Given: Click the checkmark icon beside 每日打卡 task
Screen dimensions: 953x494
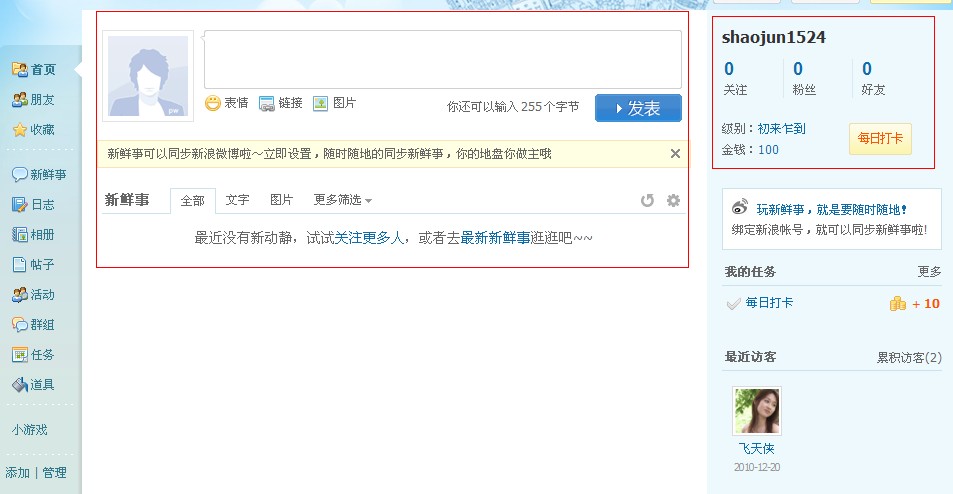Looking at the screenshot, I should pyautogui.click(x=734, y=303).
